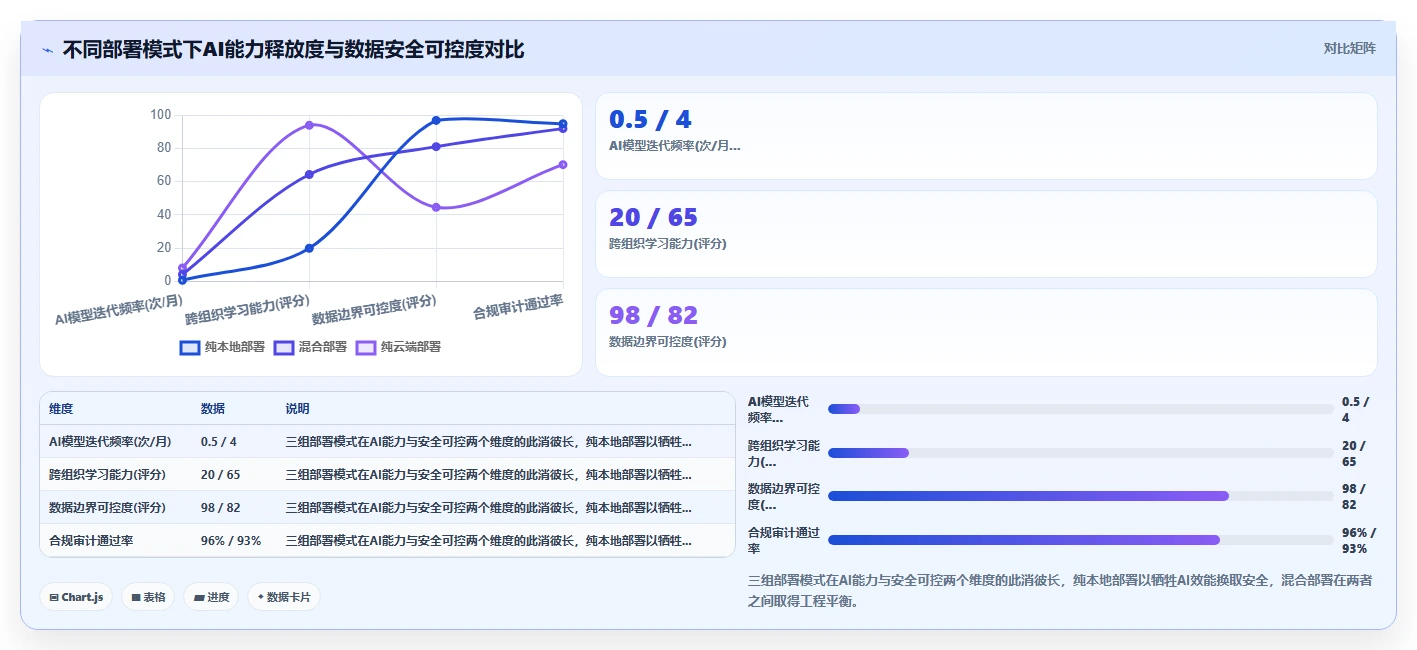This screenshot has width=1417, height=650.
Task: Click the 纯云端部署 data point at value 44
Action: click(x=436, y=208)
